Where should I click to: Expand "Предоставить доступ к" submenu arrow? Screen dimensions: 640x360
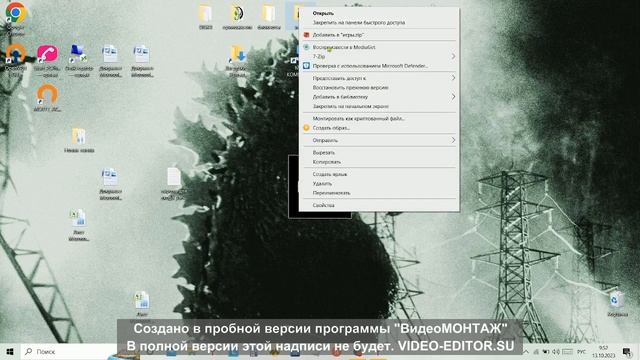pyautogui.click(x=453, y=78)
